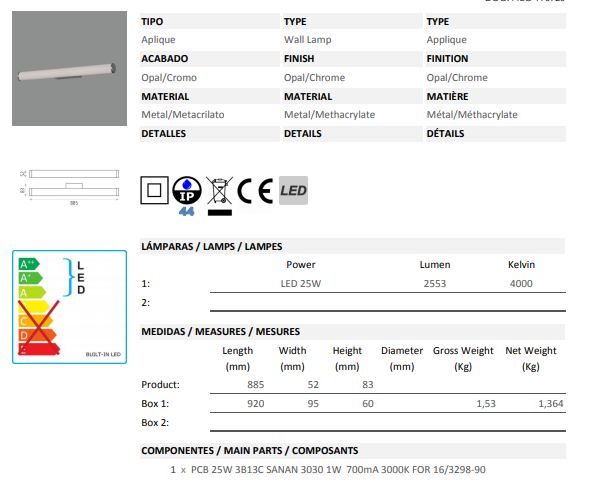Image resolution: width=591 pixels, height=484 pixels.
Task: Click the Height (mm) column header
Action: [347, 358]
